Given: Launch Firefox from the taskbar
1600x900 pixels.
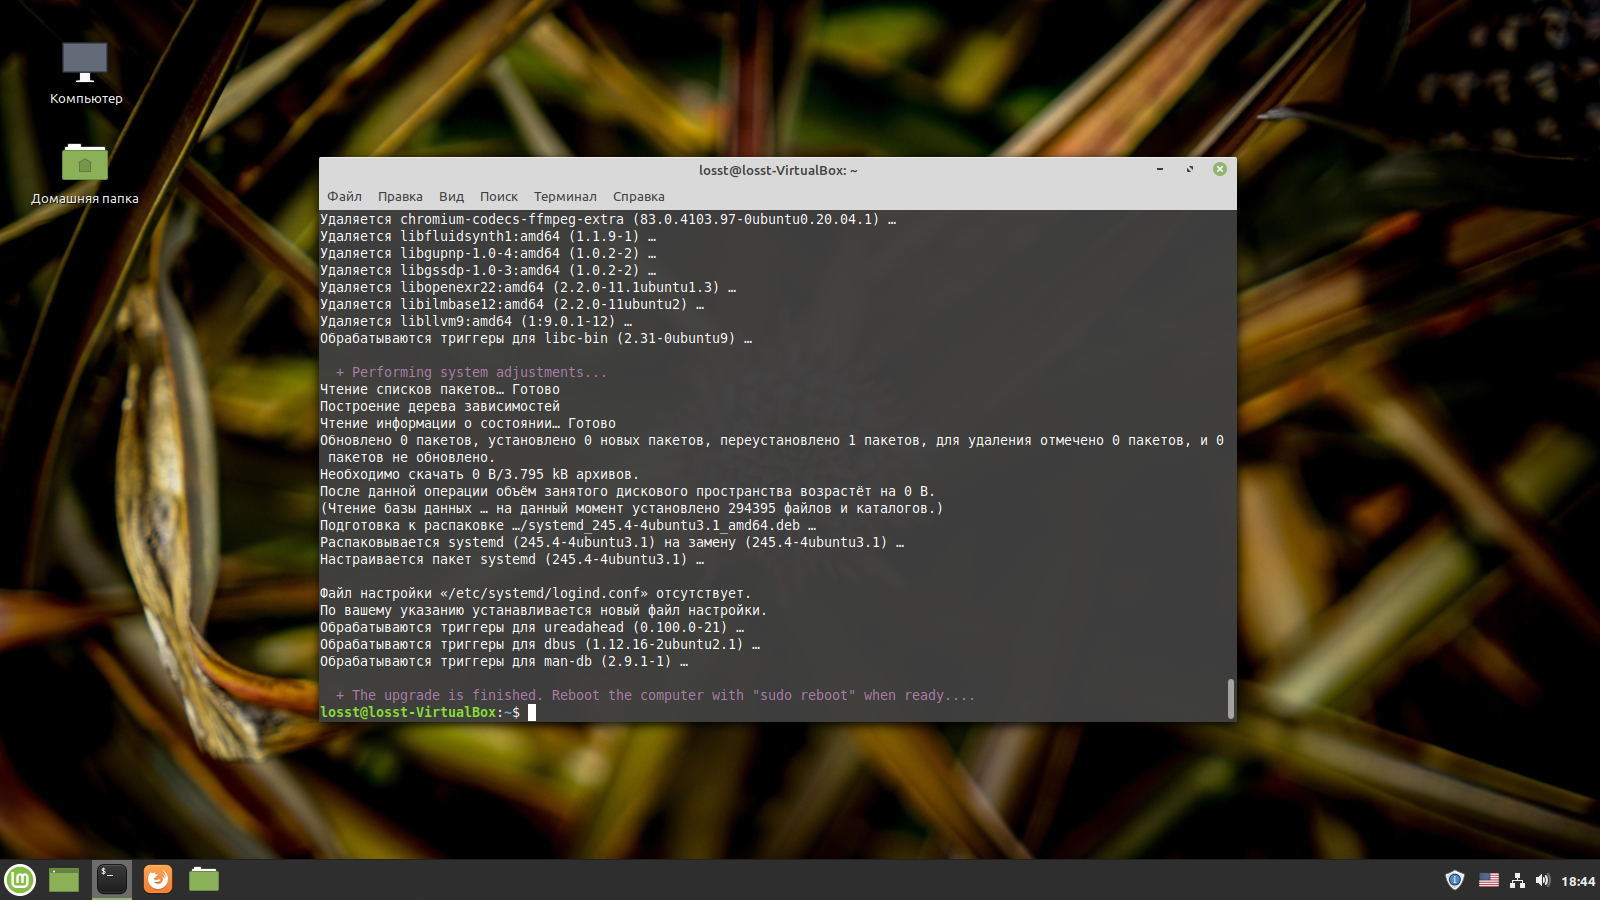Looking at the screenshot, I should (158, 879).
